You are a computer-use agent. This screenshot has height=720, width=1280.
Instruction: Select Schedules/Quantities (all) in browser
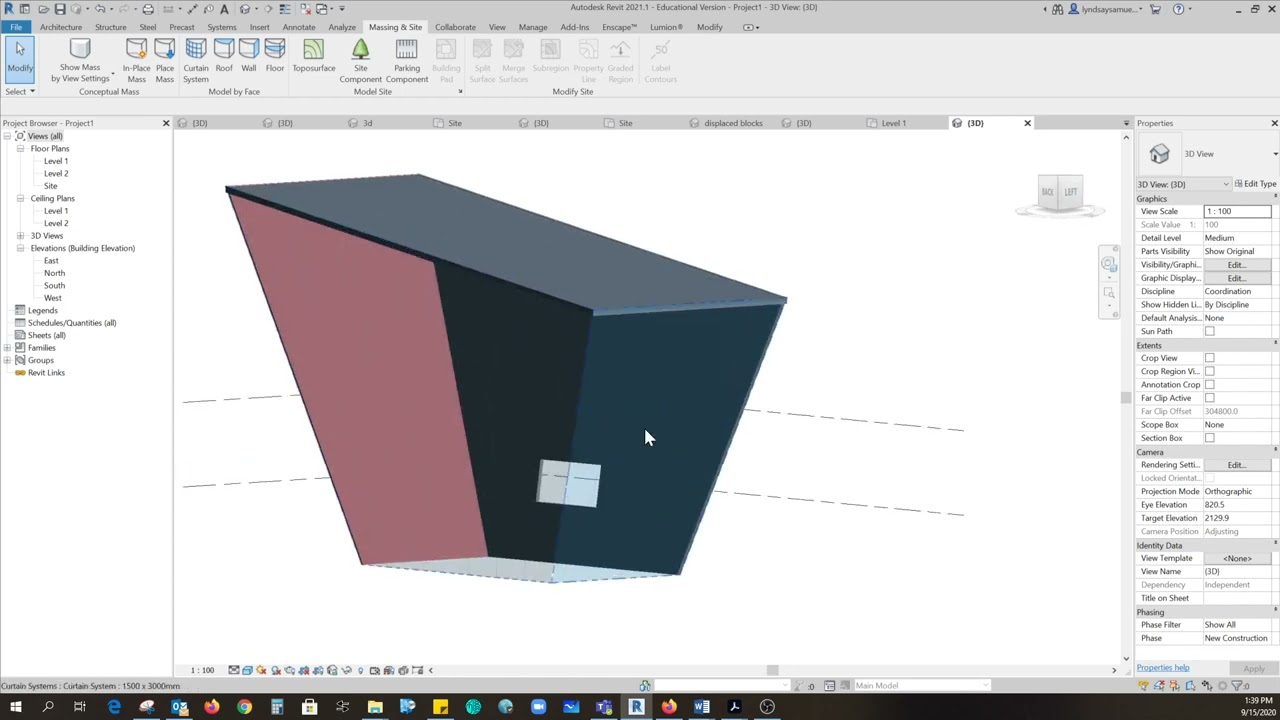tap(72, 323)
